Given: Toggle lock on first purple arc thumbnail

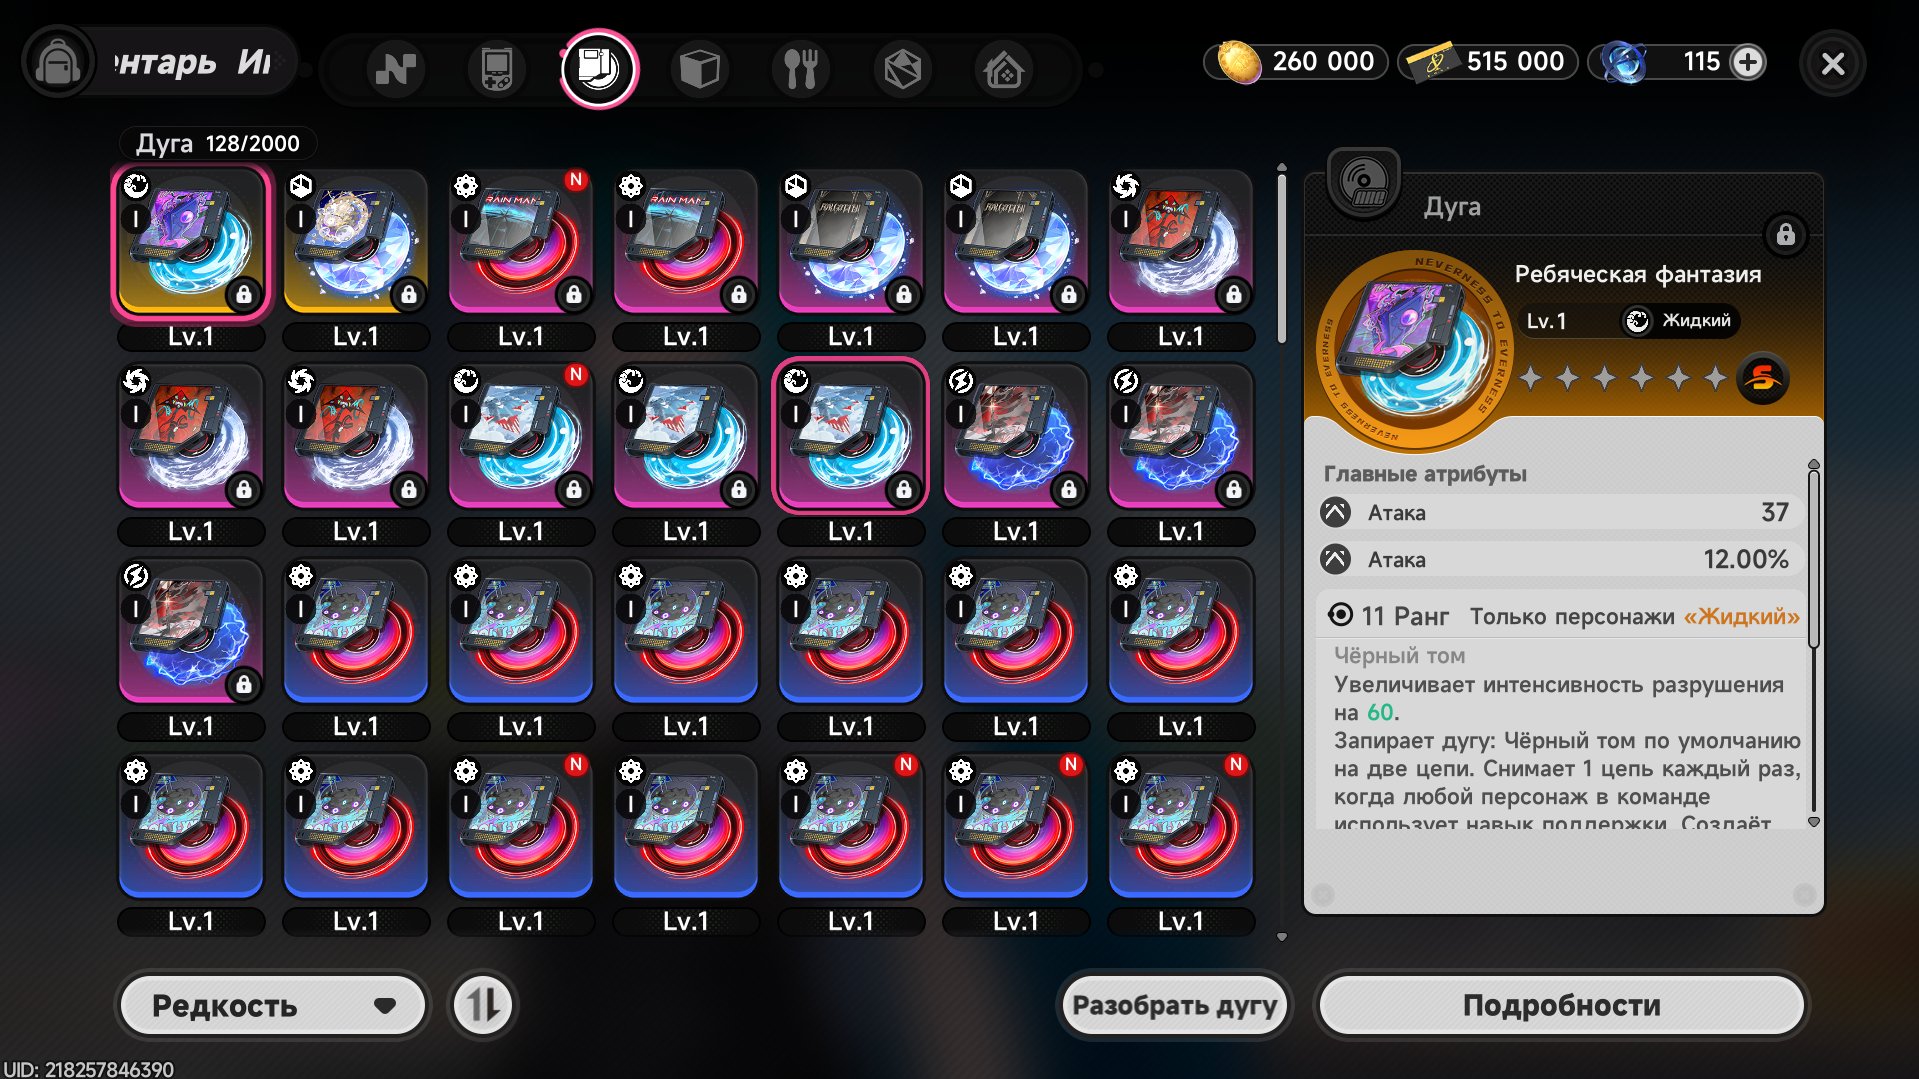Looking at the screenshot, I should click(243, 294).
